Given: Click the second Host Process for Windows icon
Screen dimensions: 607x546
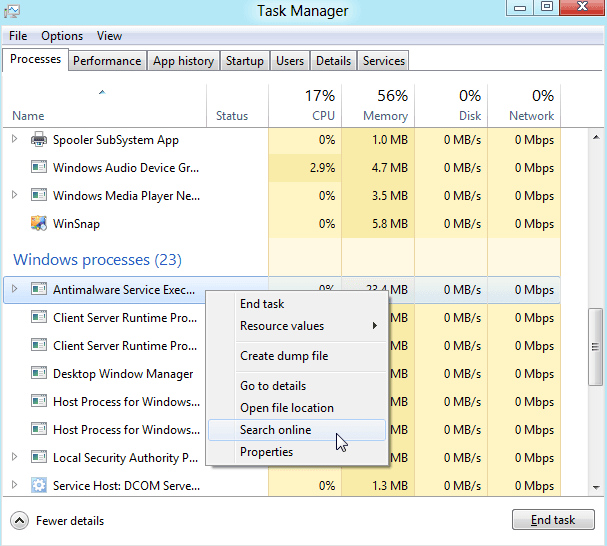Looking at the screenshot, I should click(39, 429).
